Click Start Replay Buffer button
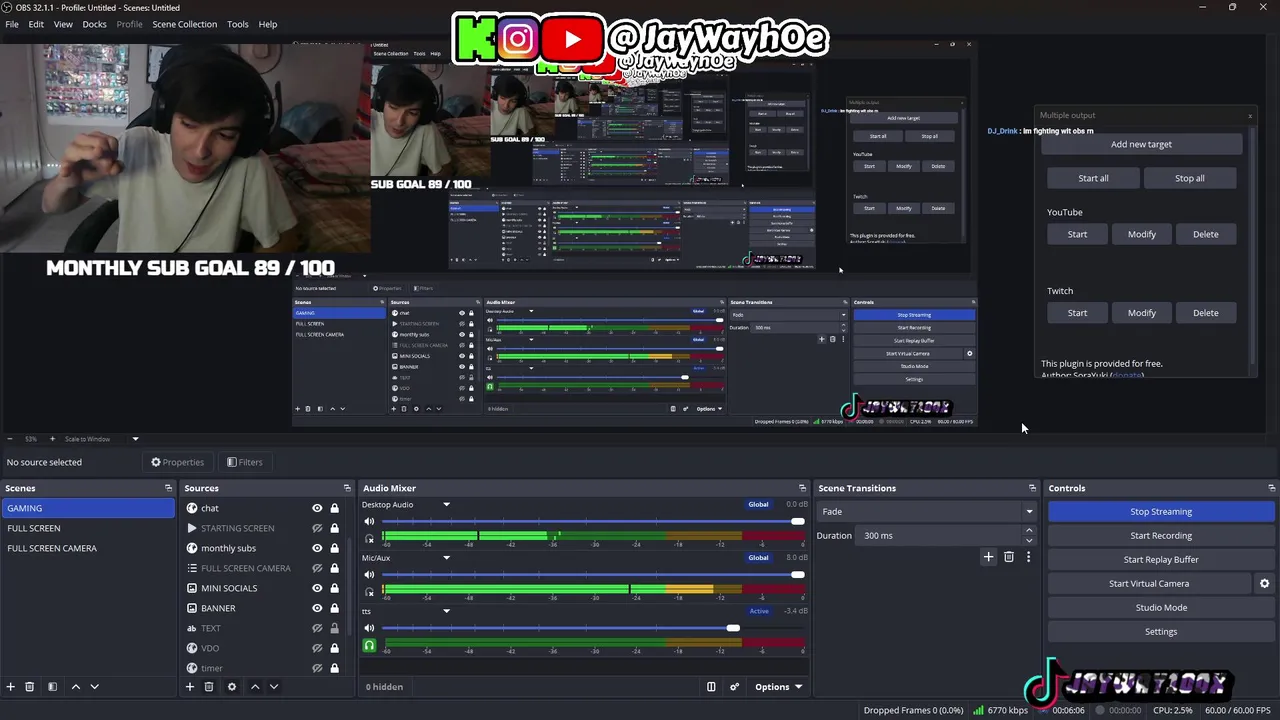The image size is (1280, 720). coord(1161,560)
